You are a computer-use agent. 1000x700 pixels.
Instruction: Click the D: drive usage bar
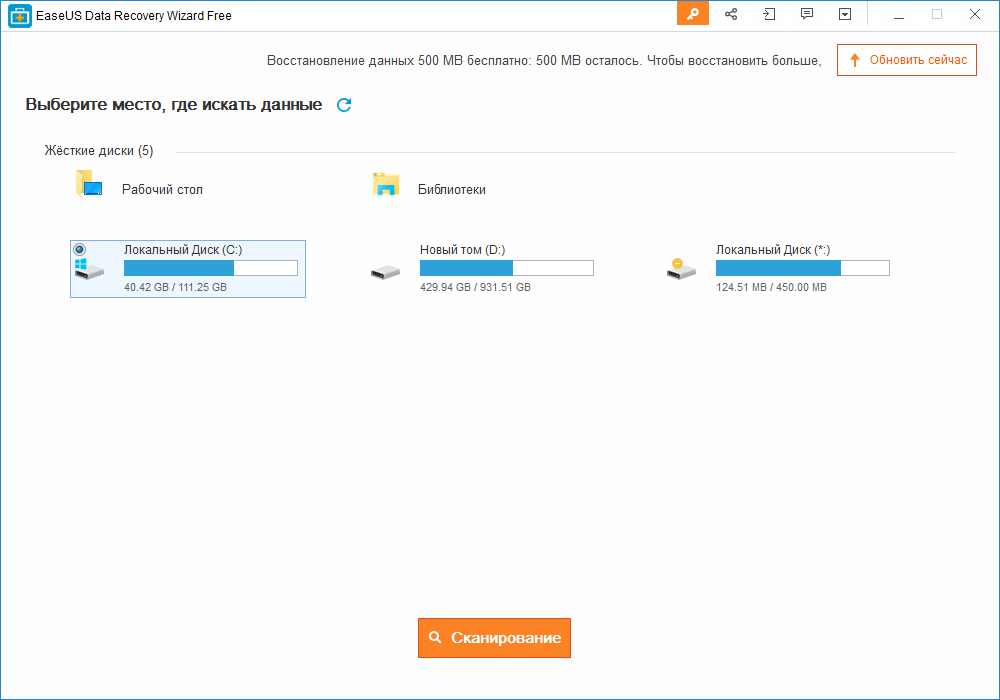tap(506, 268)
